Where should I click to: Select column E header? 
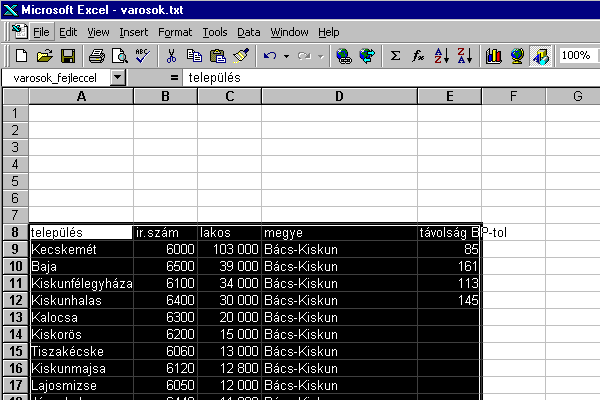pyautogui.click(x=450, y=96)
